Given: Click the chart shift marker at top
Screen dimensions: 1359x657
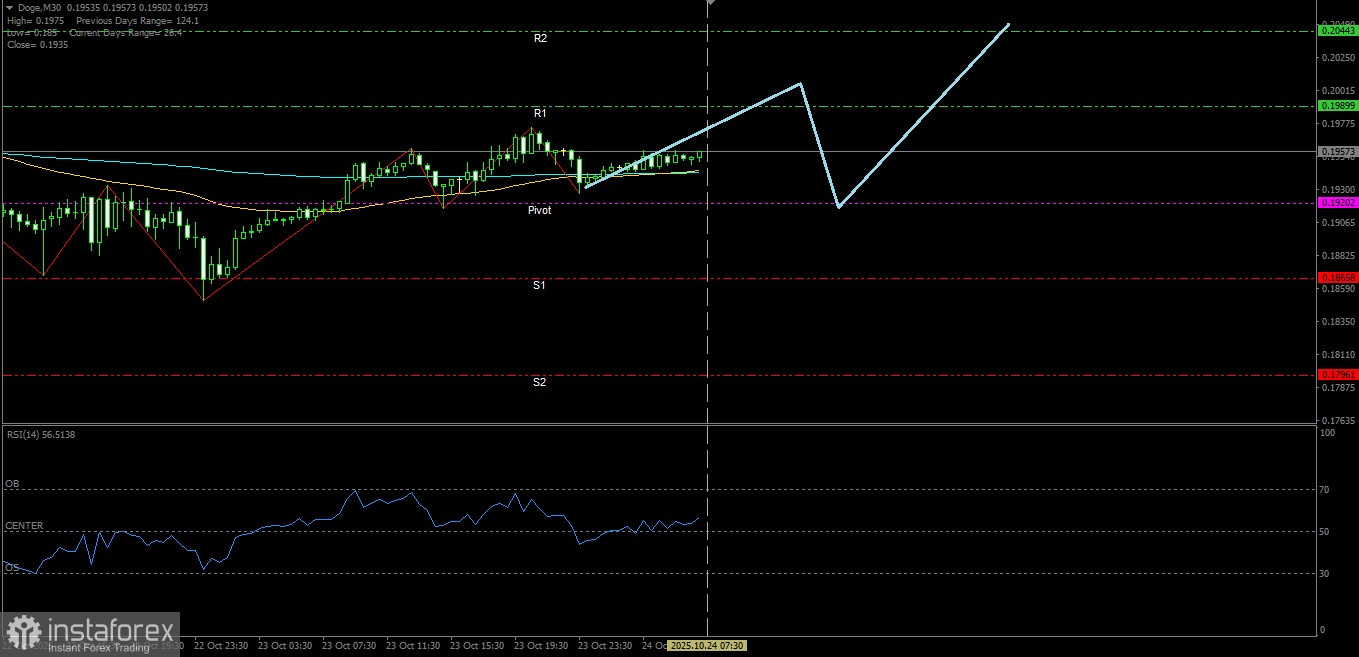Looking at the screenshot, I should 711,3.
